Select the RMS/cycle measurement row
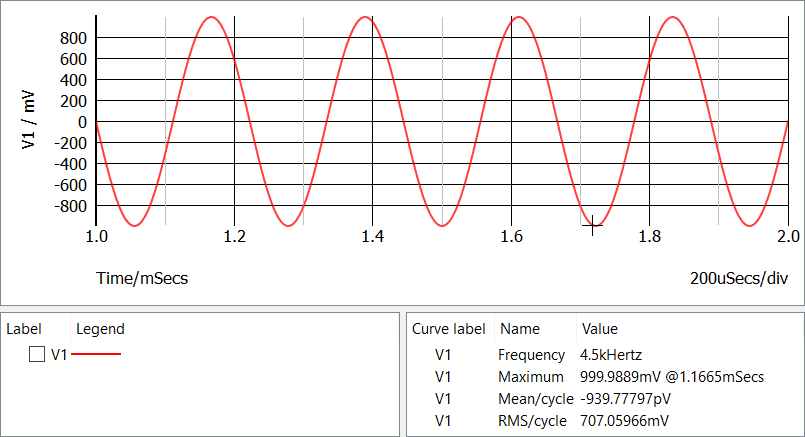 (x=532, y=421)
